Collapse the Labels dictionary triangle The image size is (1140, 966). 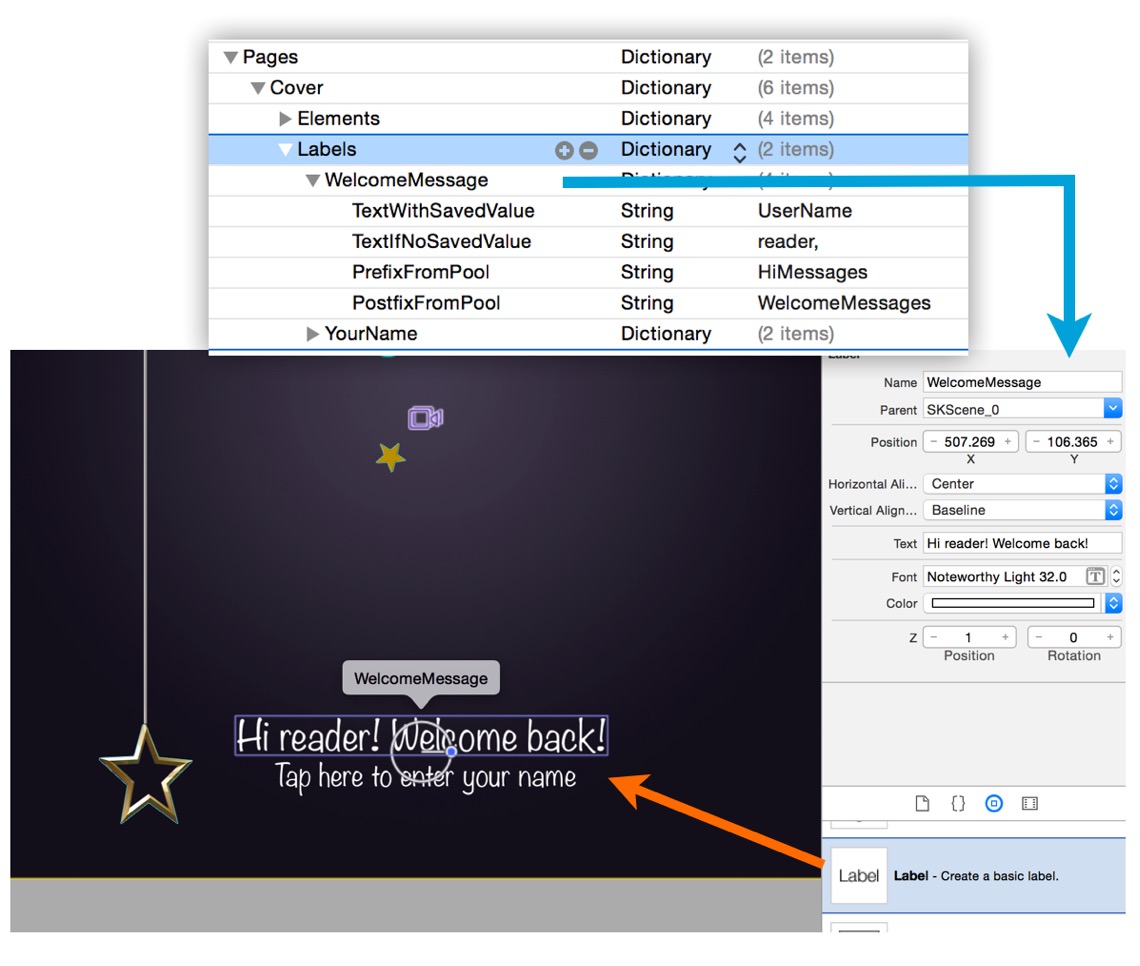(286, 149)
